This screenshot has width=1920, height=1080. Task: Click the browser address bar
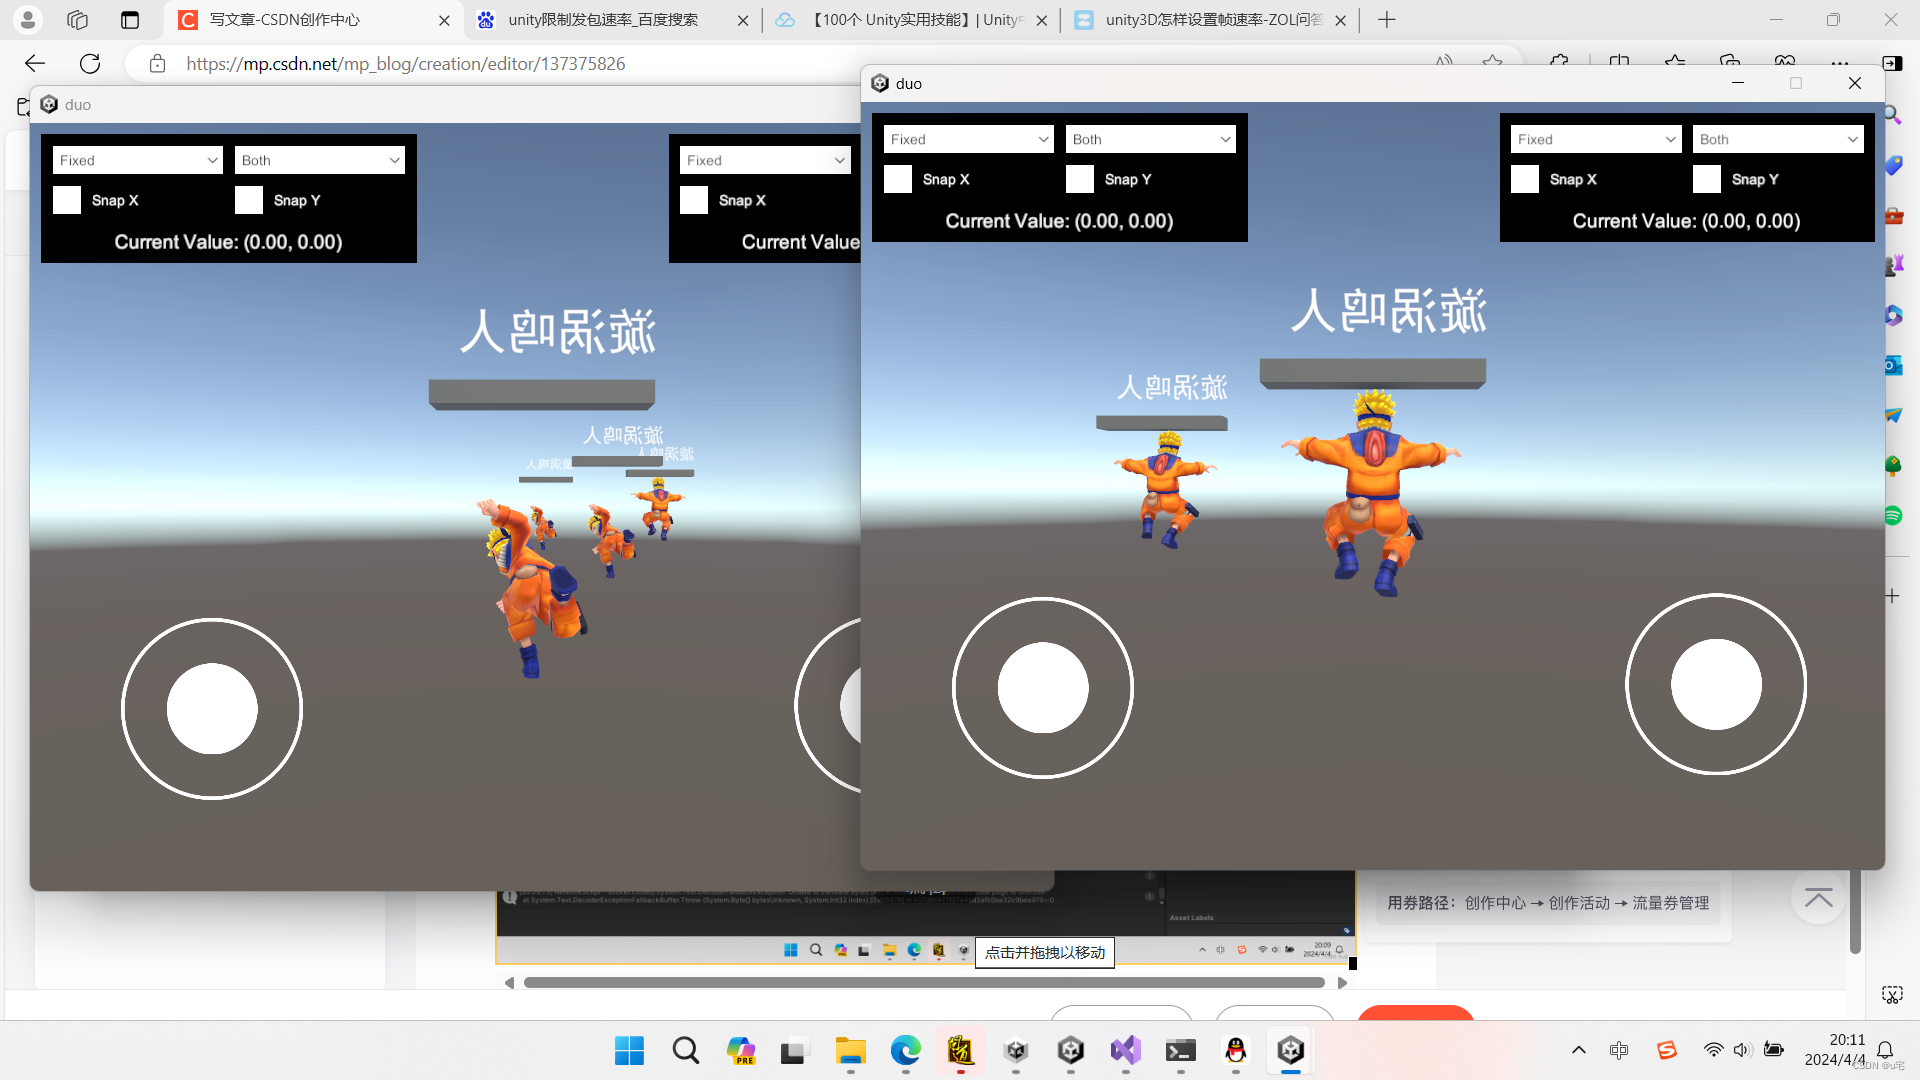[x=400, y=63]
